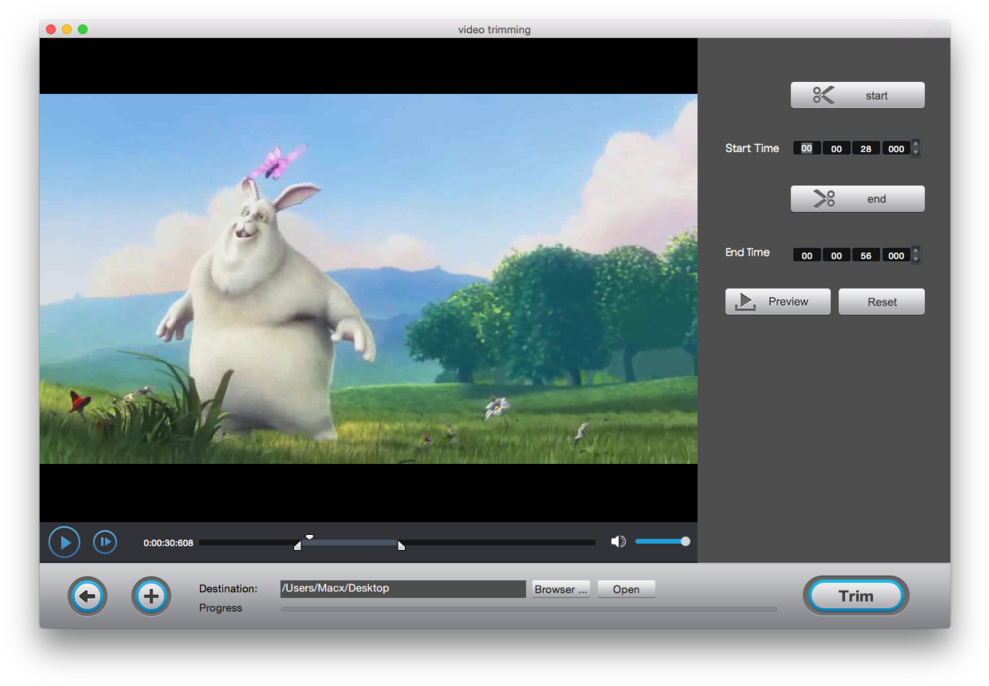Click the trim start marker on the timeline
The height and width of the screenshot is (686, 989).
point(297,545)
